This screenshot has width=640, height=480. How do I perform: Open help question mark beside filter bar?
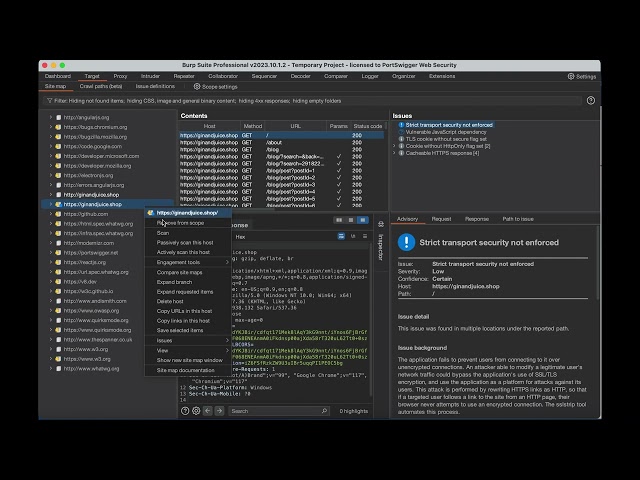coord(591,100)
